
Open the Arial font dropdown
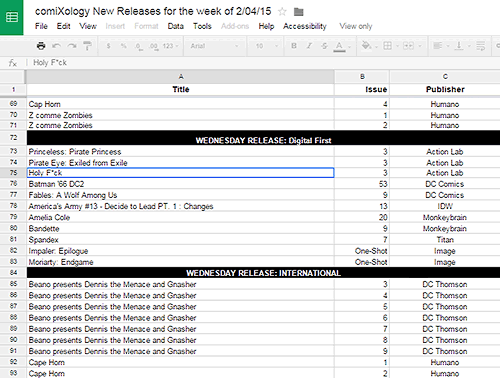[x=214, y=46]
